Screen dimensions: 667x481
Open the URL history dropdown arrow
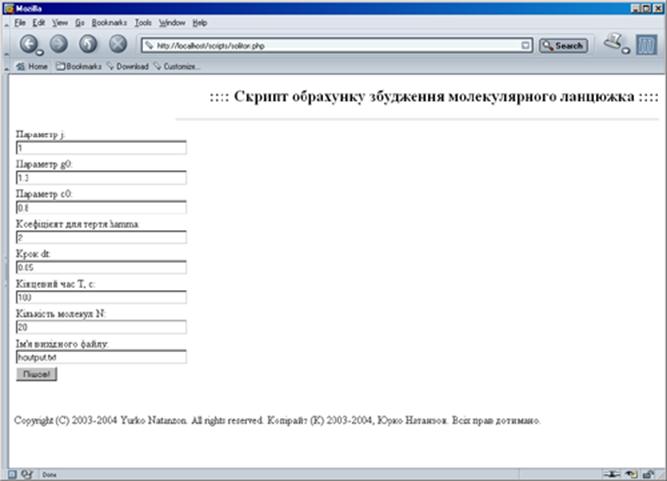(x=526, y=45)
